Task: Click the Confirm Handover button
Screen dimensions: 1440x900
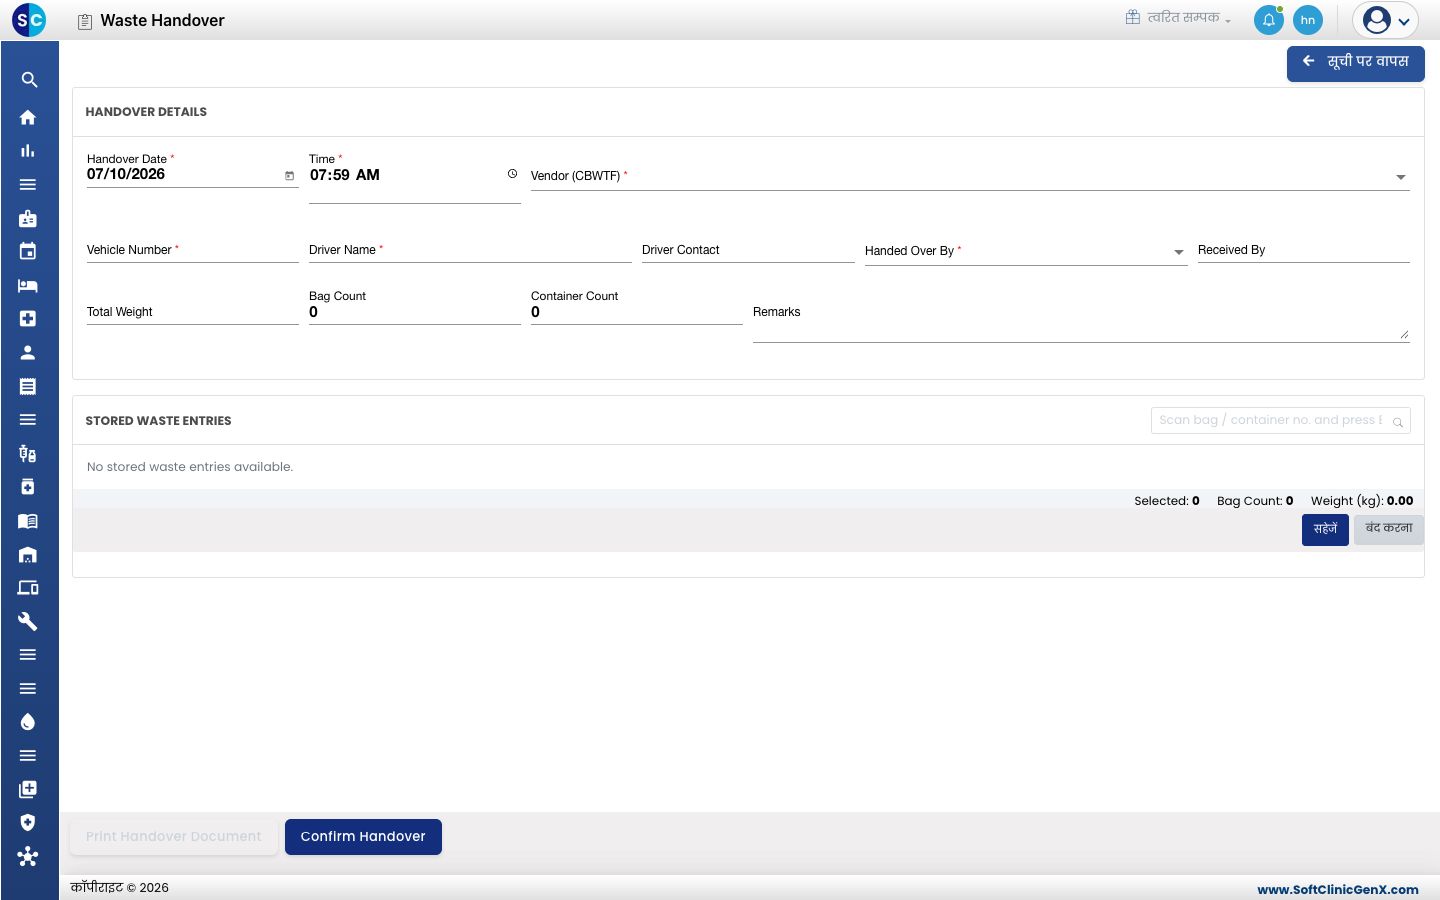Action: (x=363, y=837)
